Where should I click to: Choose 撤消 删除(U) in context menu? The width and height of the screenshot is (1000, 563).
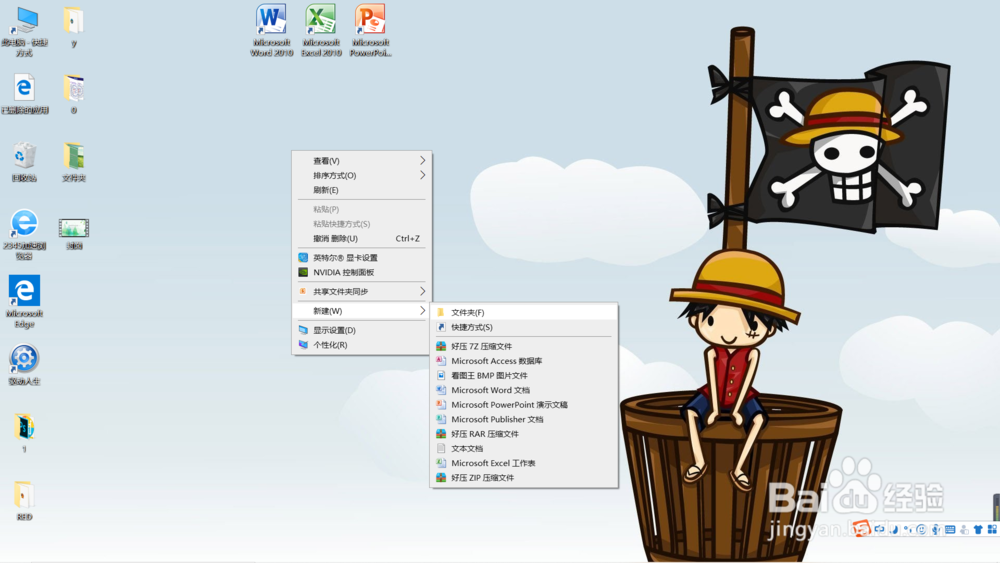coord(362,238)
